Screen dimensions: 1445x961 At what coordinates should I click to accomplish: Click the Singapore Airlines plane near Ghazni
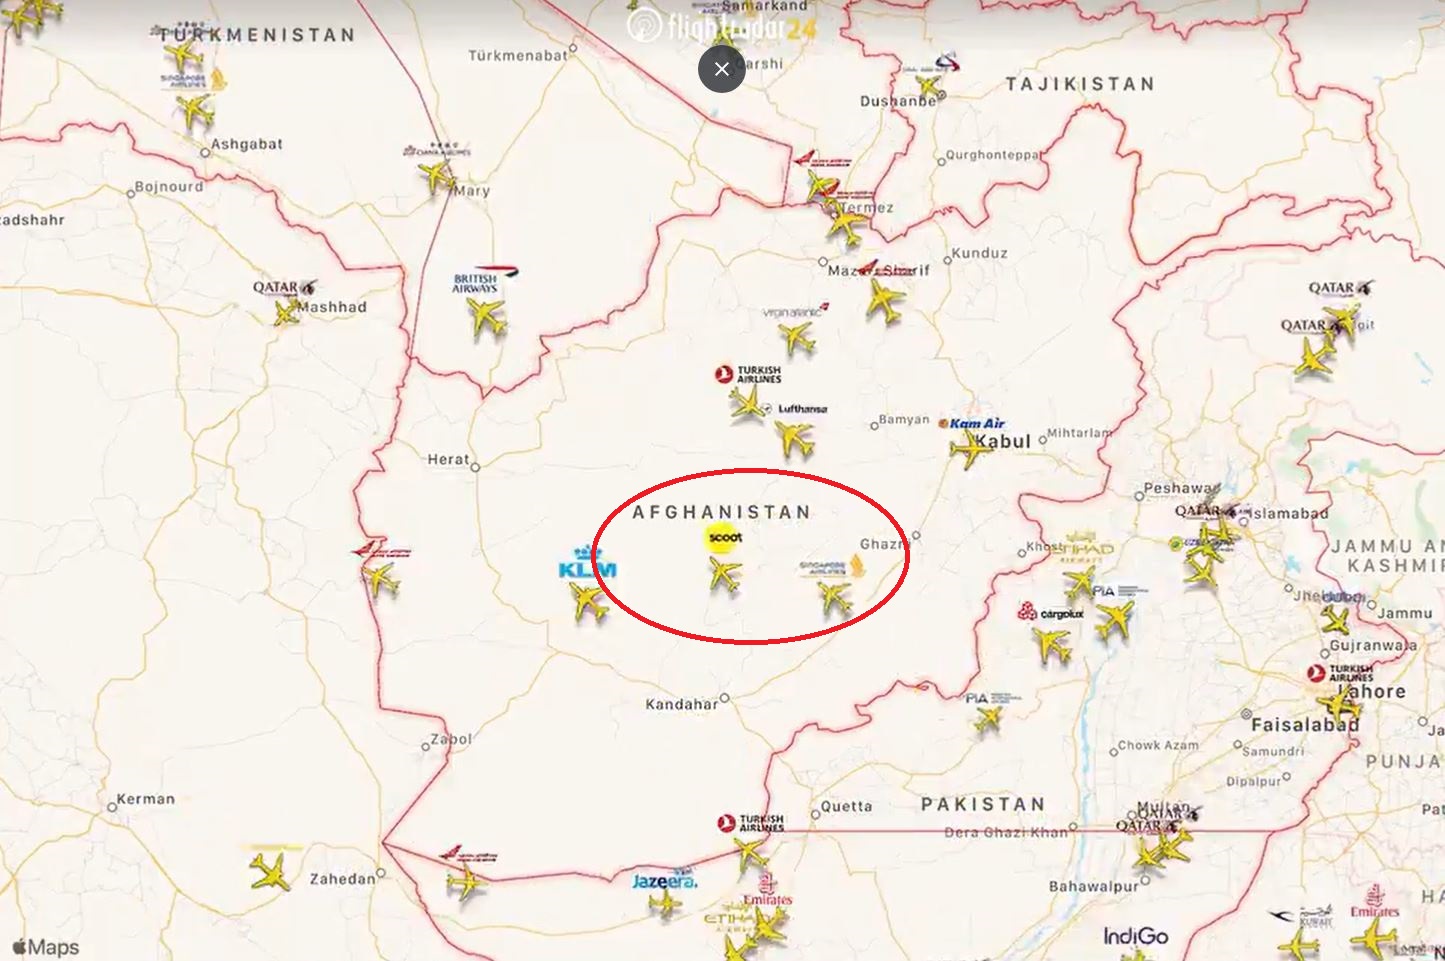[x=834, y=598]
